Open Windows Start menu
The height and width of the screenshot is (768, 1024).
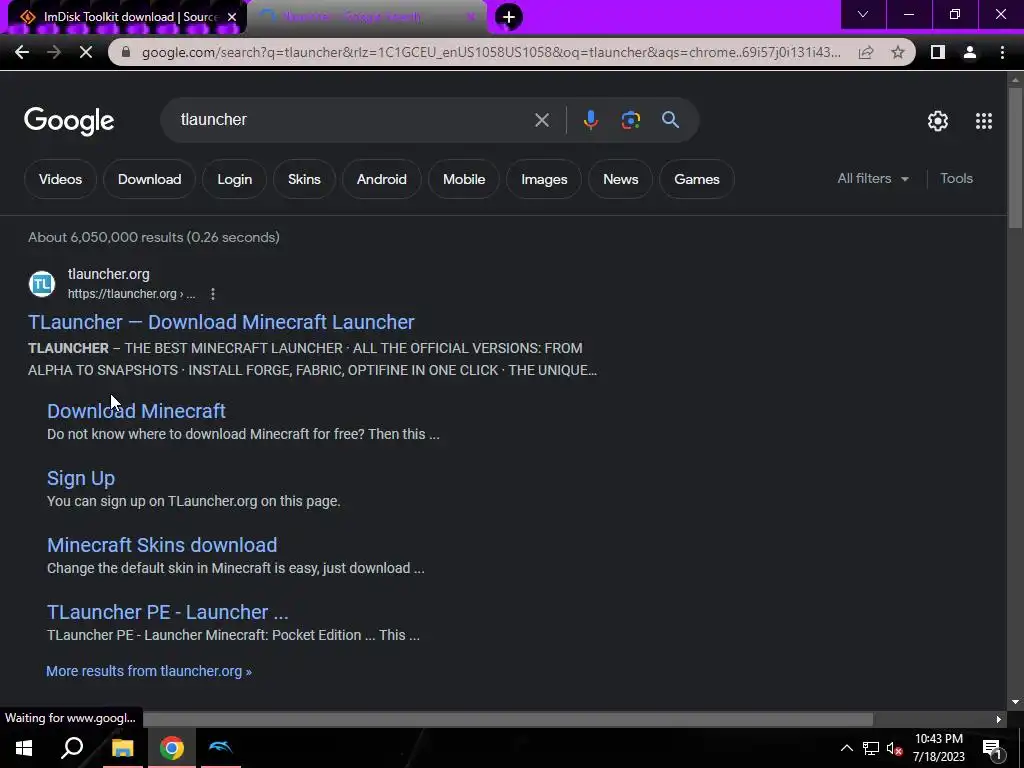24,748
